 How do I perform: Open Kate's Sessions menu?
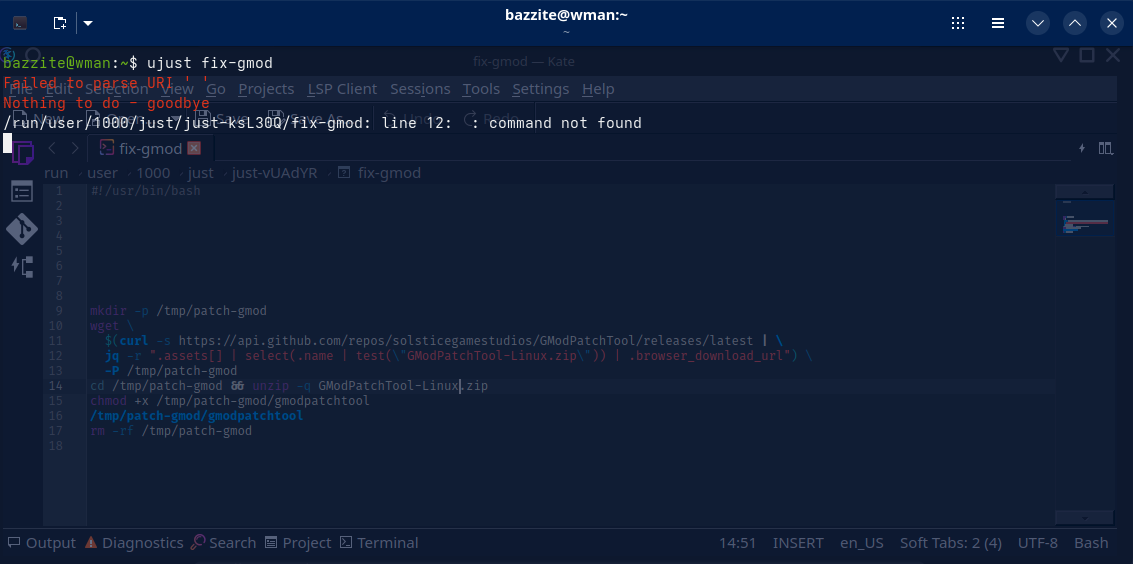(420, 89)
